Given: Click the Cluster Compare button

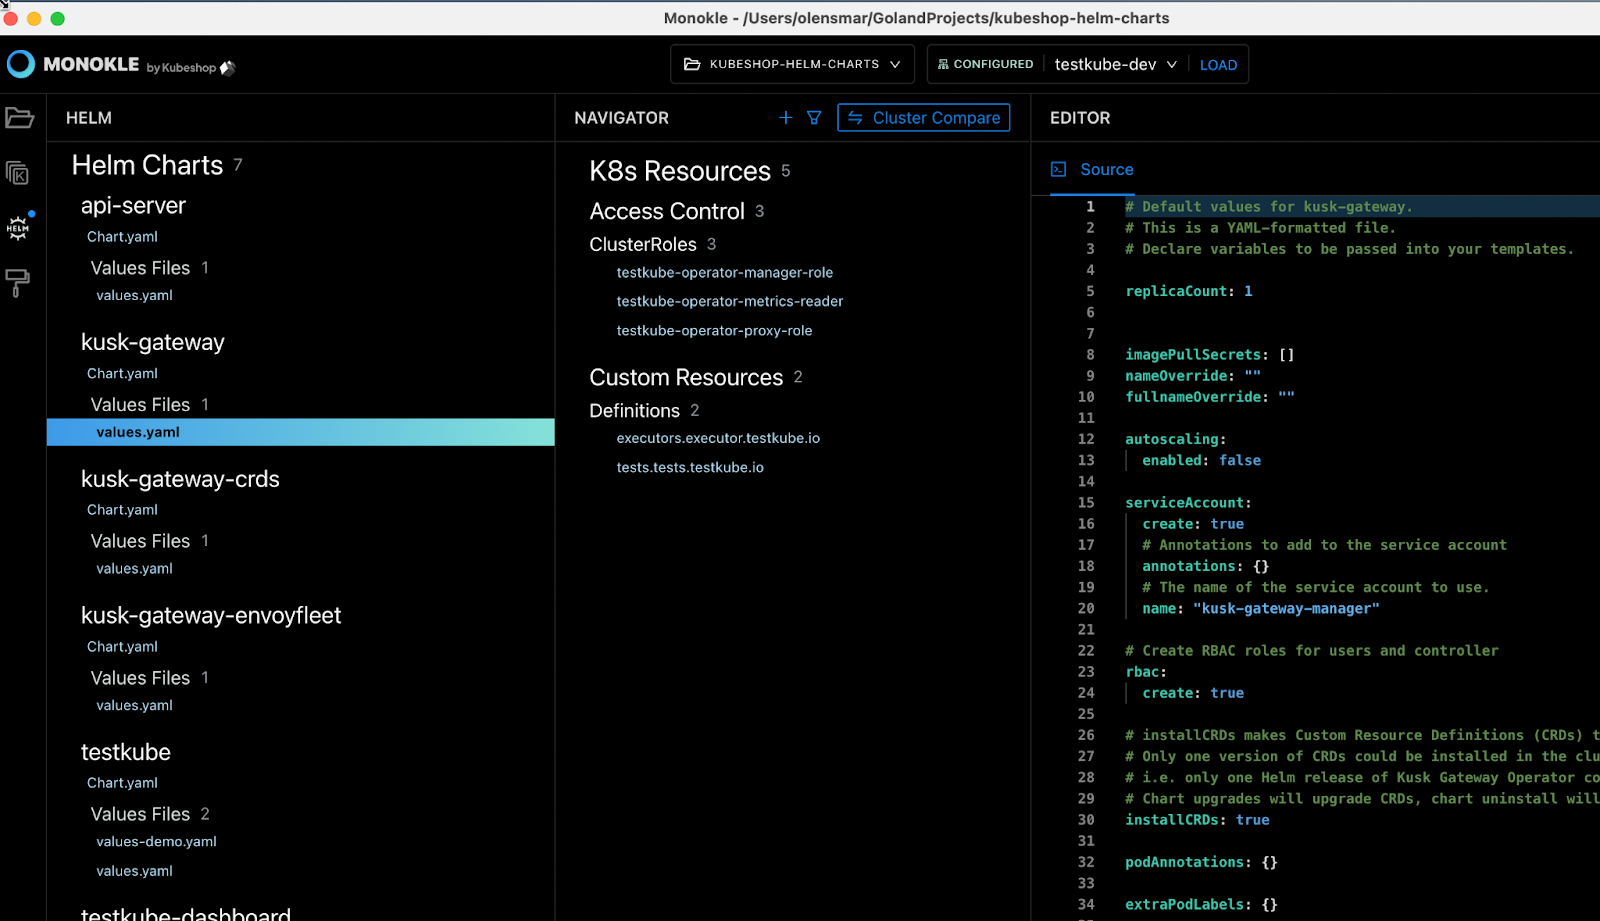Looking at the screenshot, I should click(x=924, y=118).
